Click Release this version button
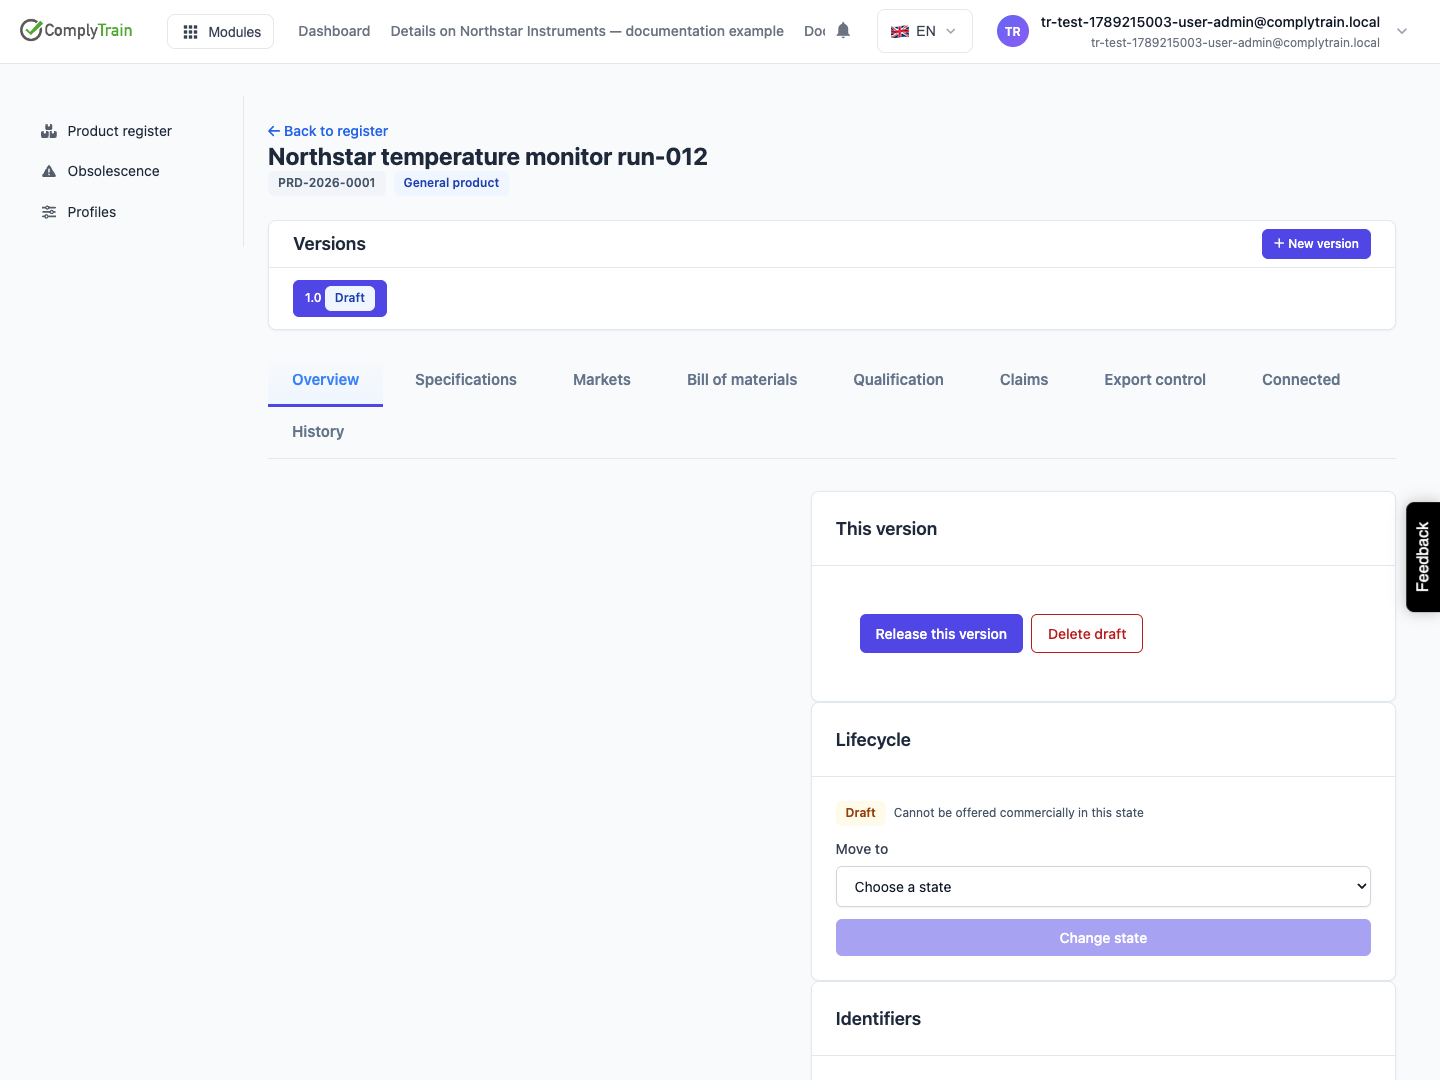 941,634
